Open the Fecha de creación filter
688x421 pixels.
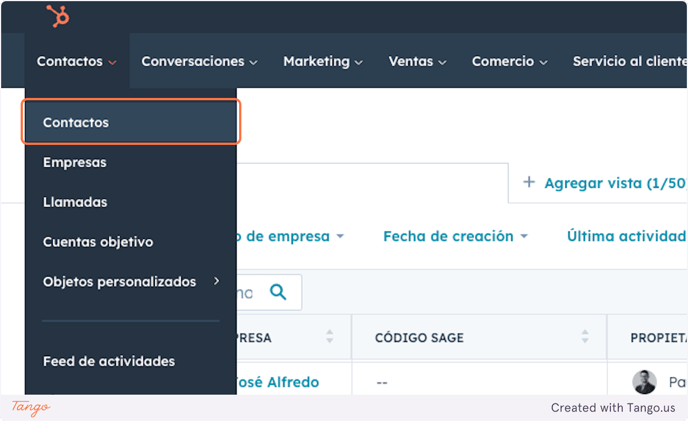point(455,236)
